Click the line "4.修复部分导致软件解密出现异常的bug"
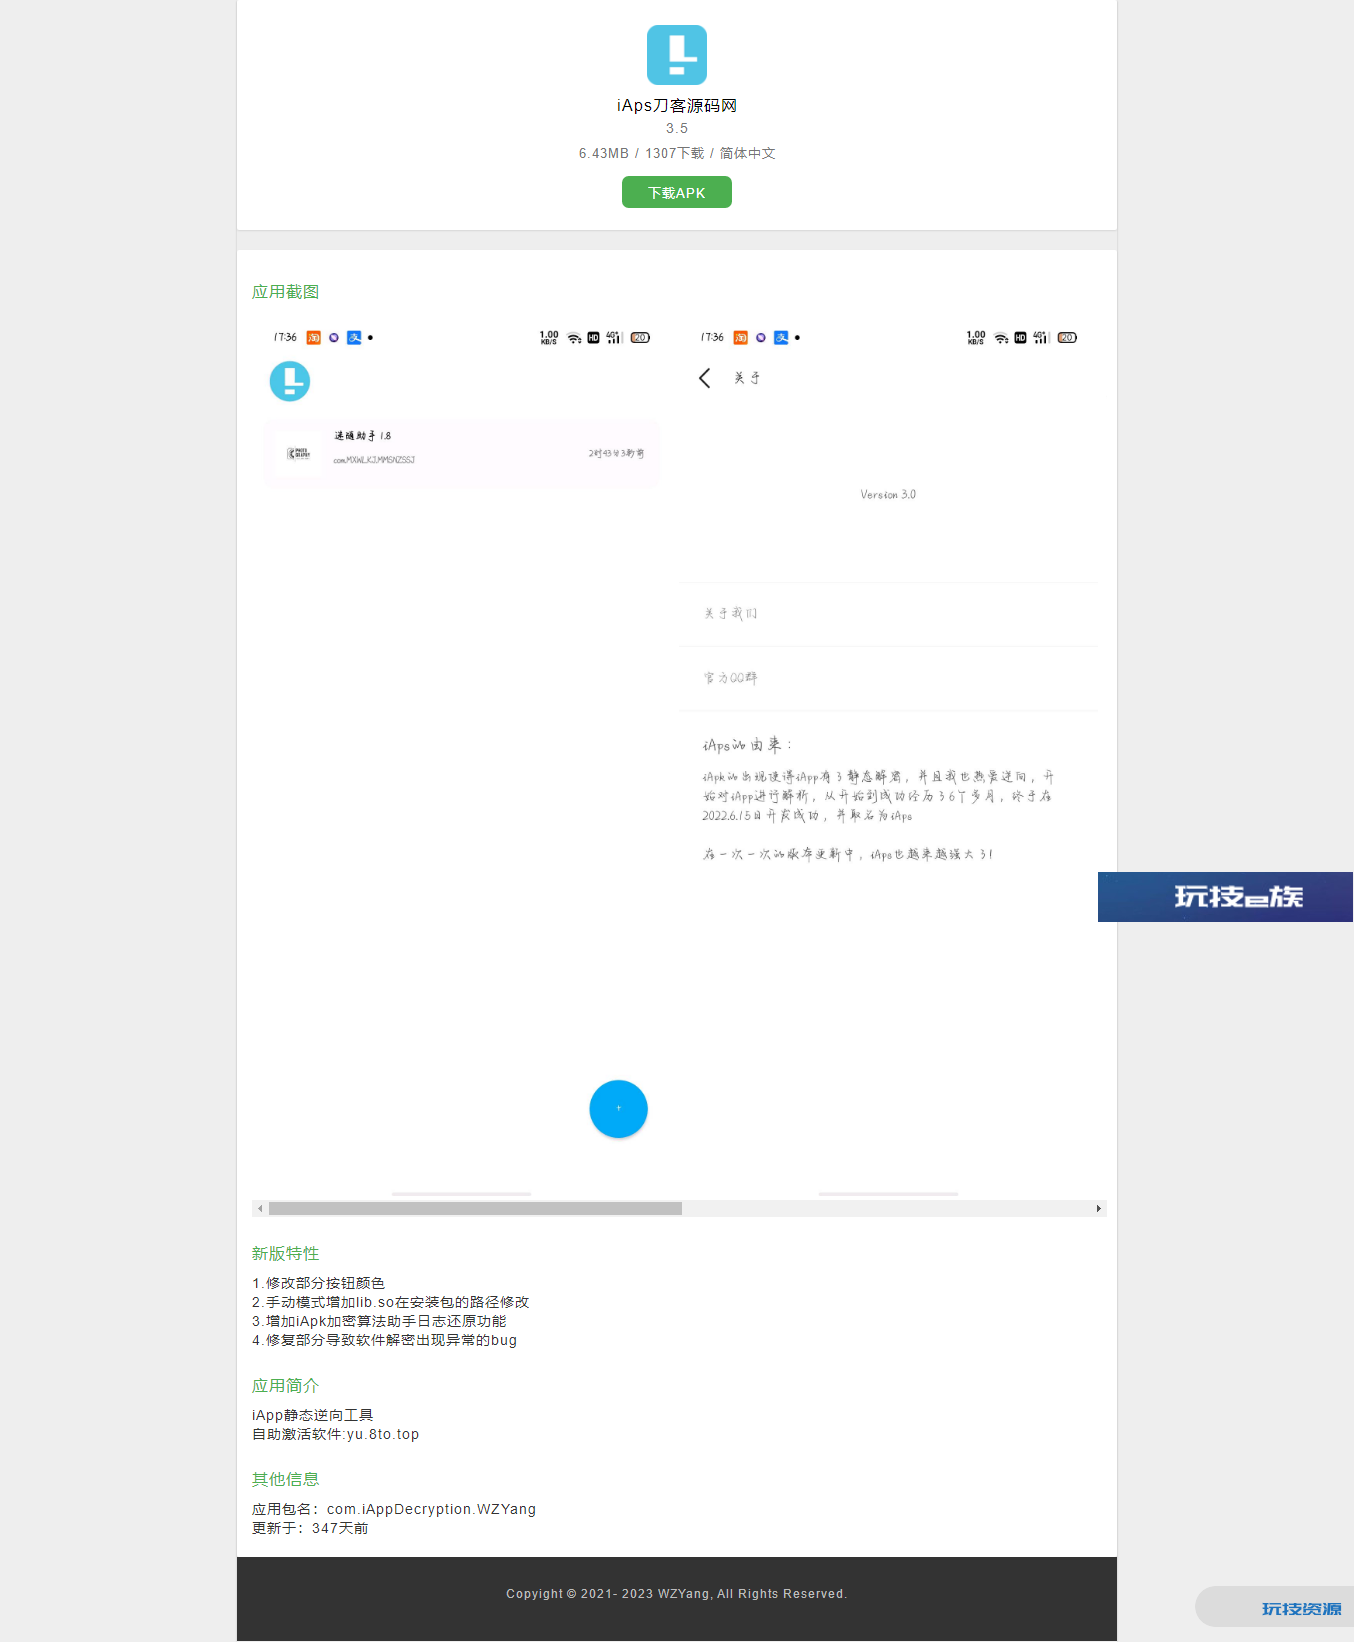Screen dimensions: 1354x1642 (x=384, y=1340)
